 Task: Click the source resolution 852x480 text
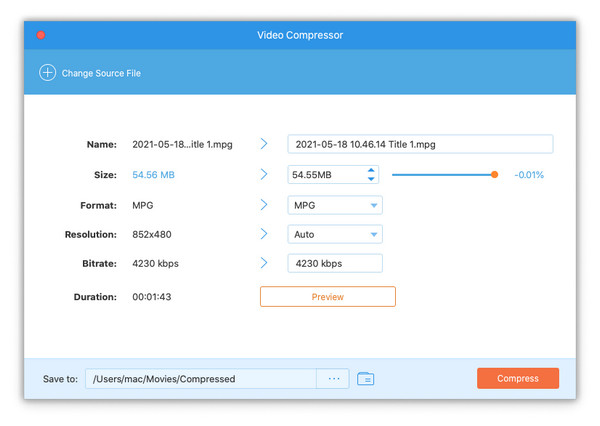[x=152, y=235]
